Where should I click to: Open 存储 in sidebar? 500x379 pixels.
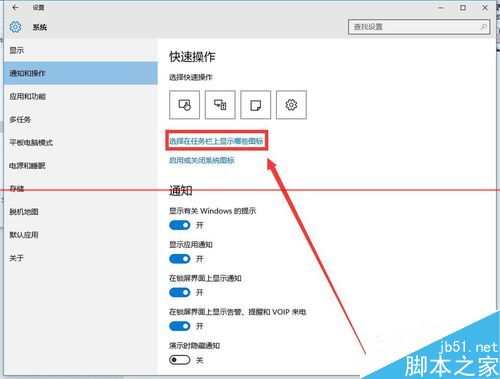click(x=81, y=189)
